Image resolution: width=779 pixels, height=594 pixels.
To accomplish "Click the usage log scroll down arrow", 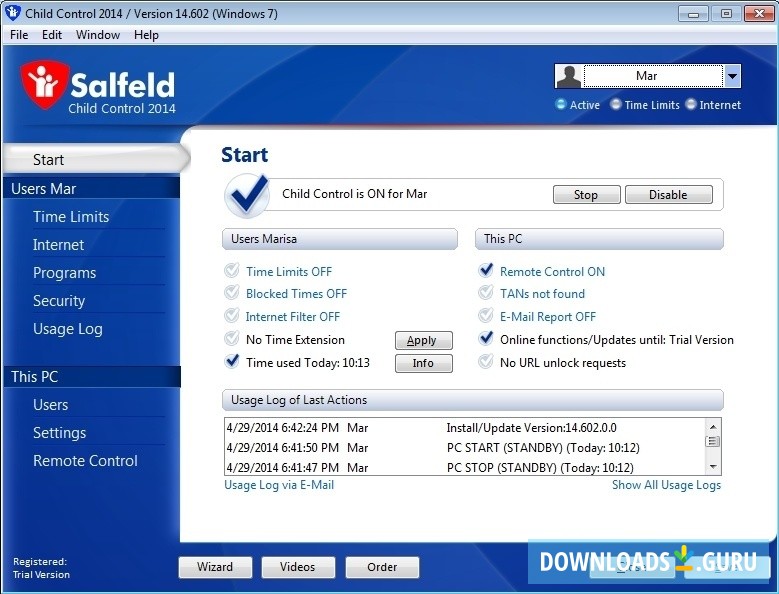I will click(x=713, y=466).
